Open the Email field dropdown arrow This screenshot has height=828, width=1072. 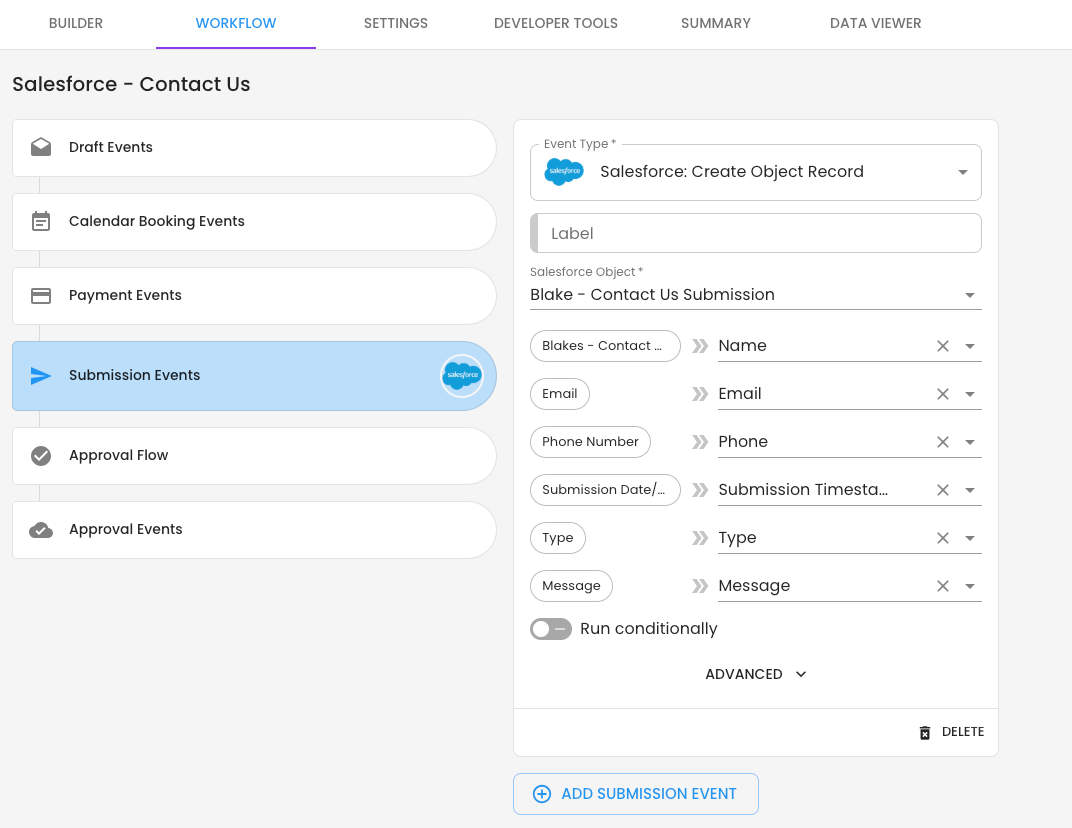click(969, 395)
